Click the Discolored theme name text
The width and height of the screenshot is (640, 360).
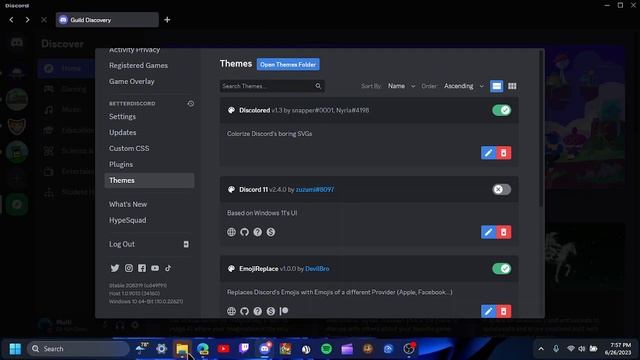coord(255,110)
